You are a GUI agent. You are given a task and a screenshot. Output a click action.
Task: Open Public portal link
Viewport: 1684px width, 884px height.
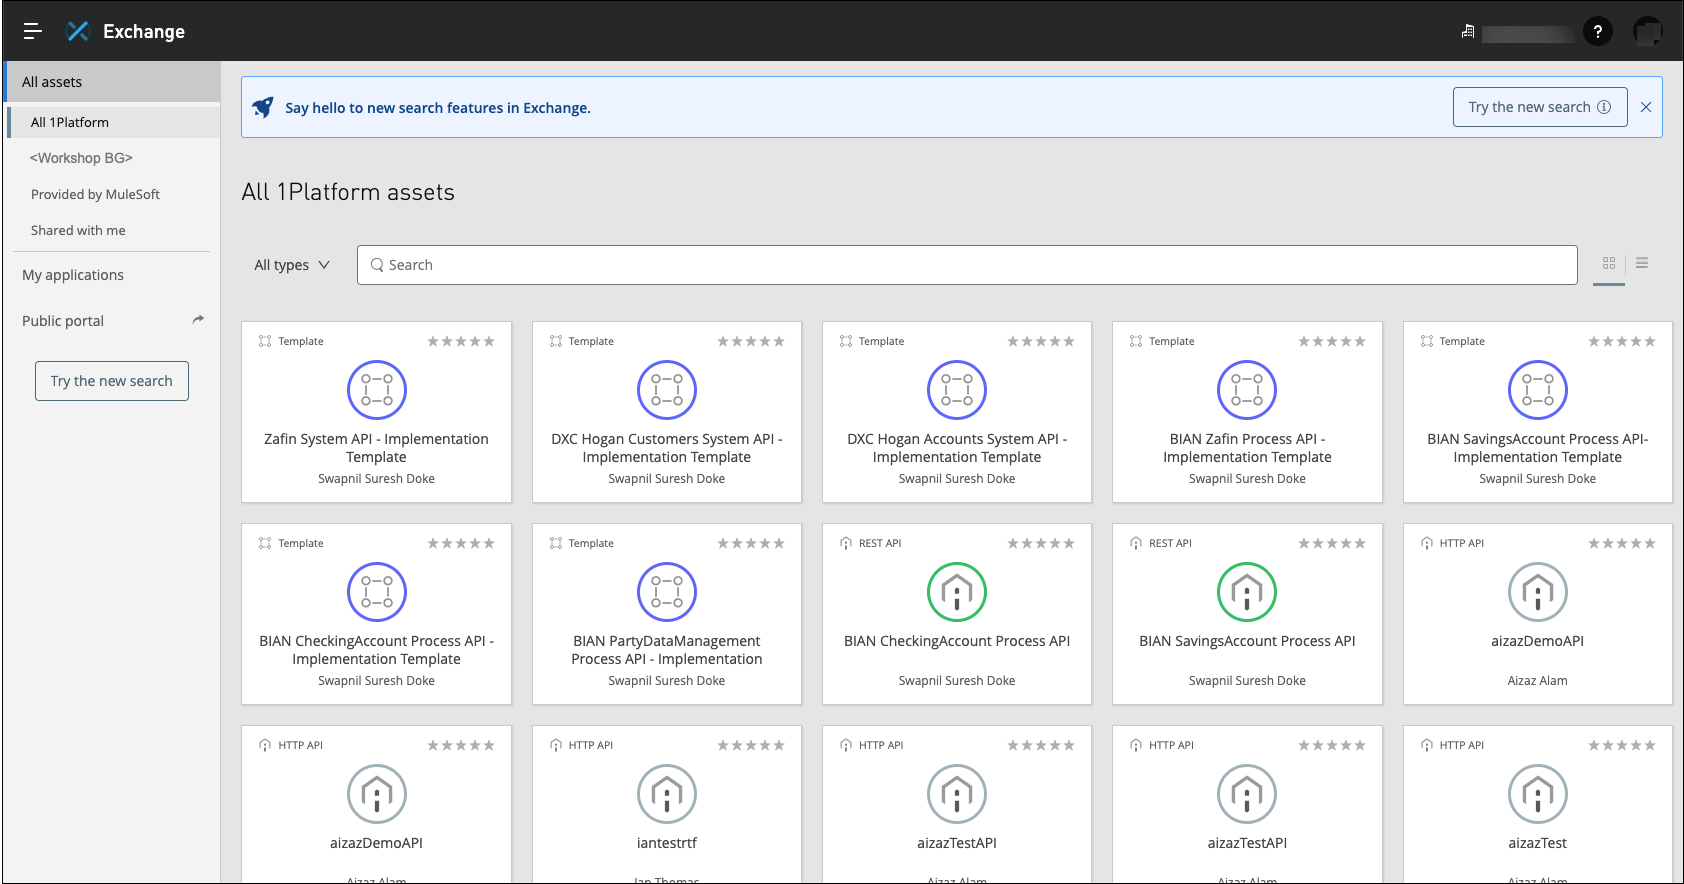pyautogui.click(x=63, y=321)
